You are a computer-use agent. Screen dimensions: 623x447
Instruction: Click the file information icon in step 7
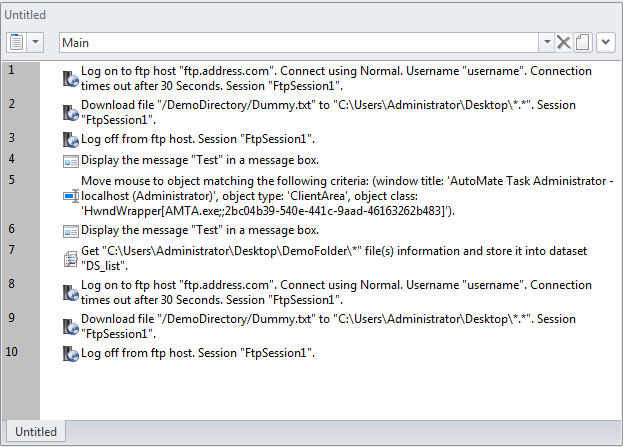[70, 258]
